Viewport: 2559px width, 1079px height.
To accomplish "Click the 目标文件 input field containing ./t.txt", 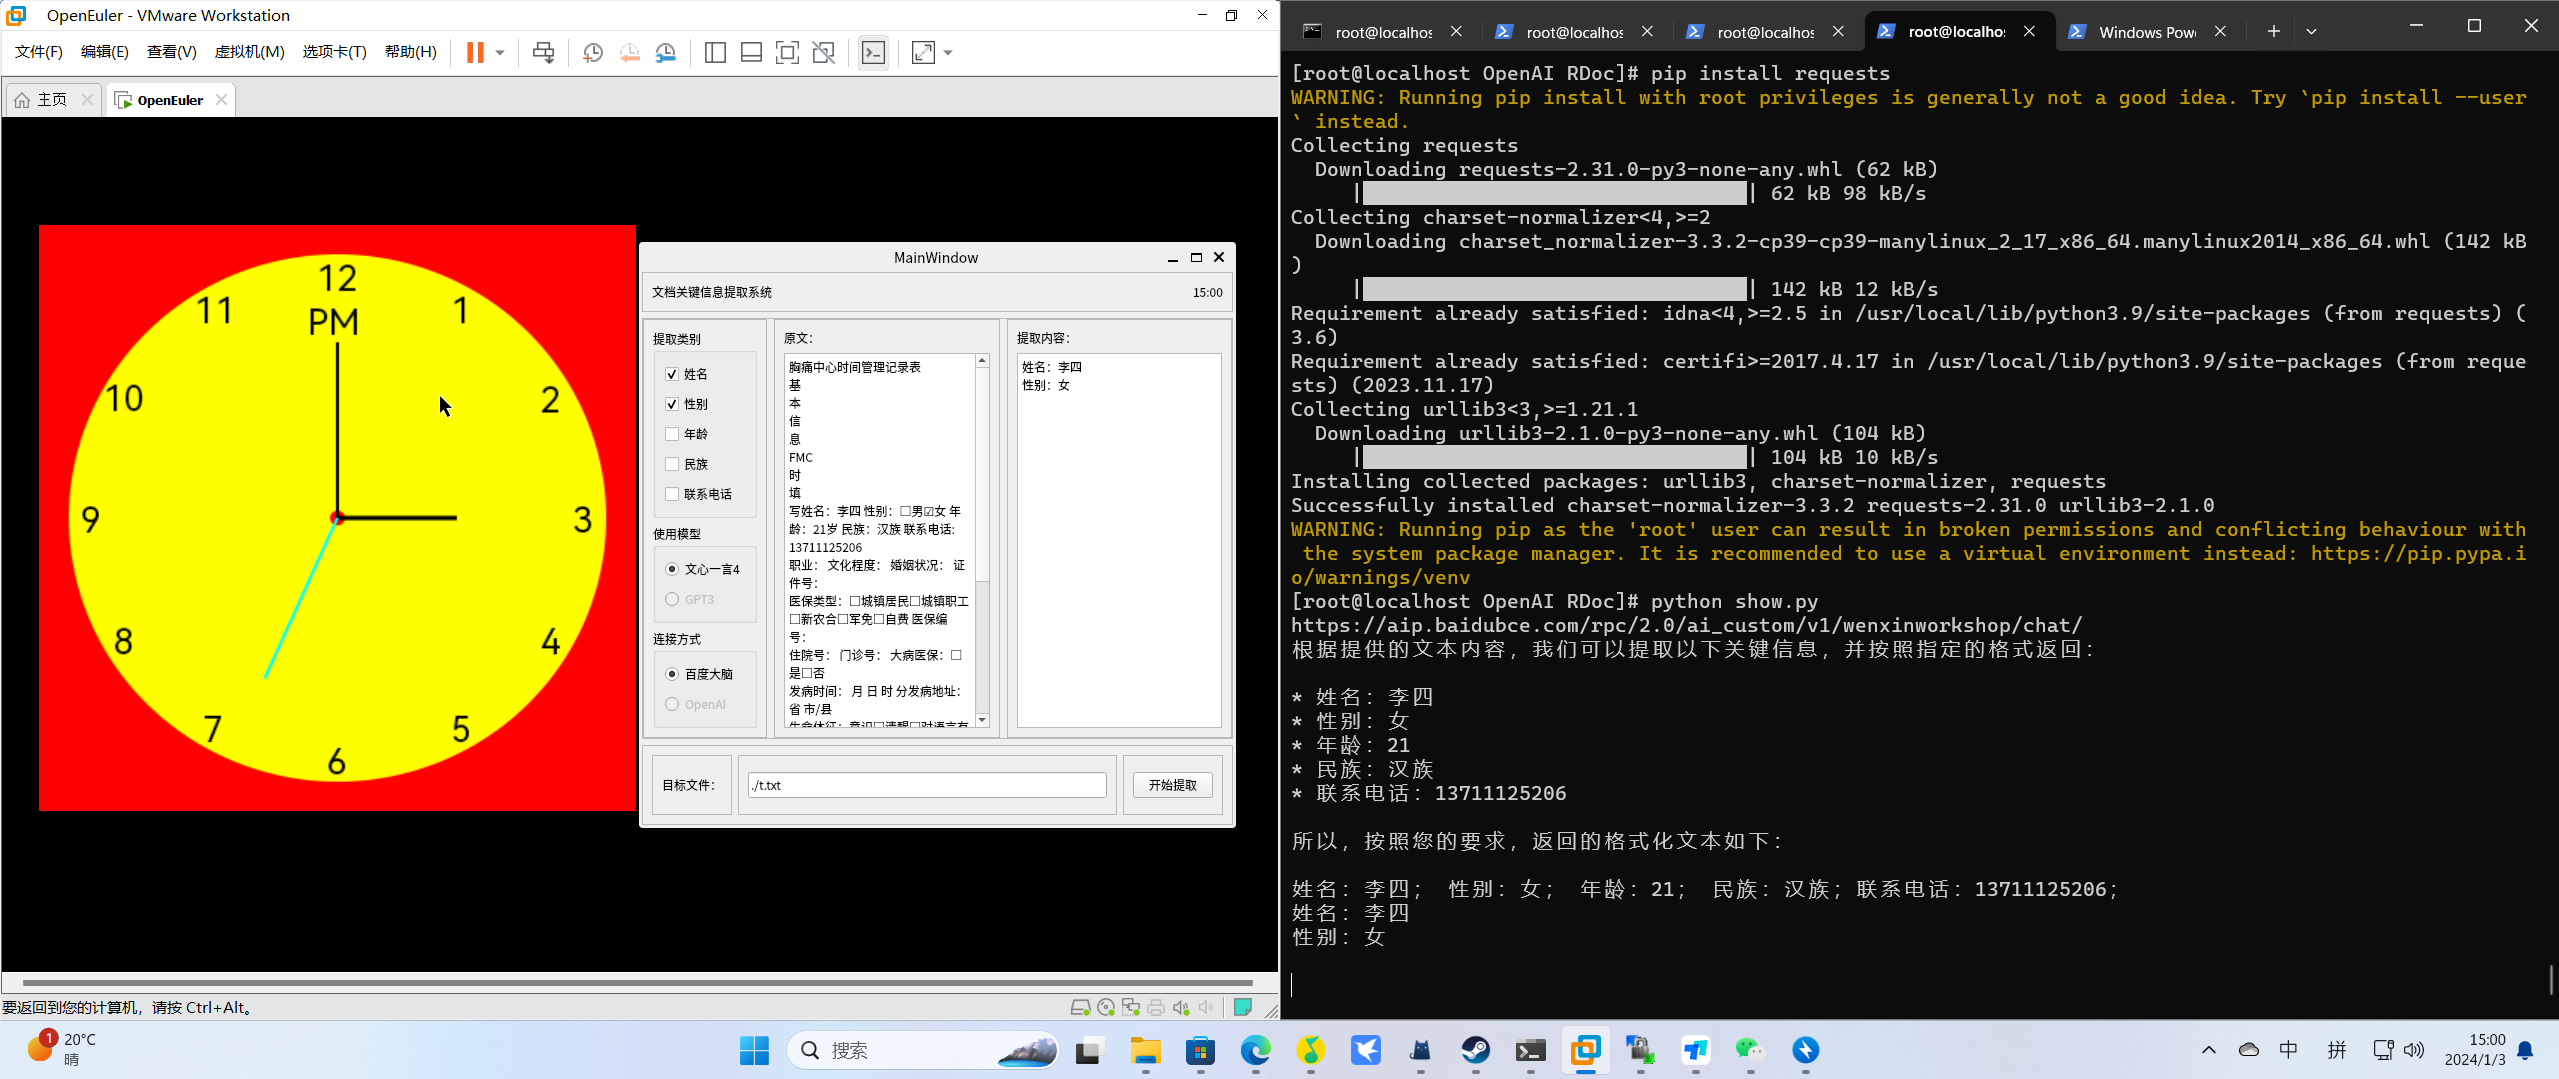I will tap(926, 785).
